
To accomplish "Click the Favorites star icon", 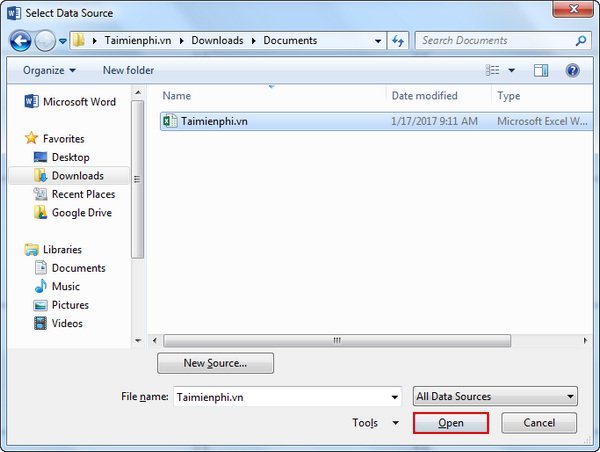I will pos(31,138).
